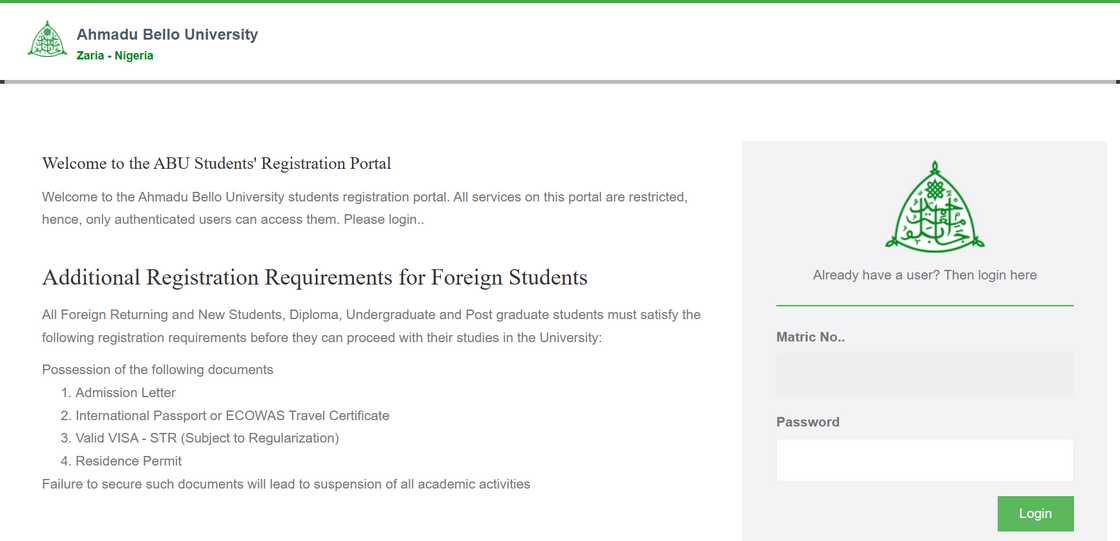Select the Residence Permit list item
Viewport: 1120px width, 541px height.
pos(128,461)
